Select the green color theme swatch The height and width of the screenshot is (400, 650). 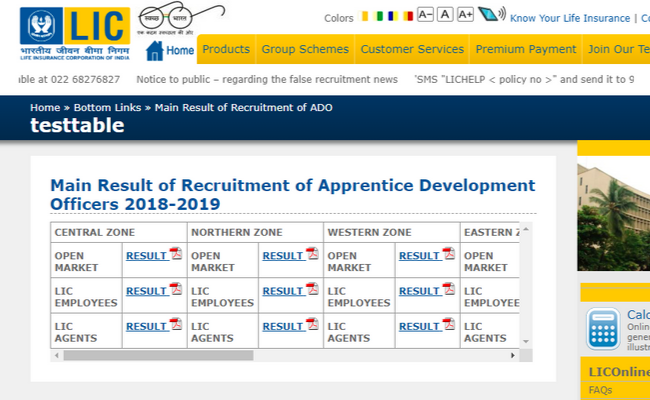(x=381, y=17)
